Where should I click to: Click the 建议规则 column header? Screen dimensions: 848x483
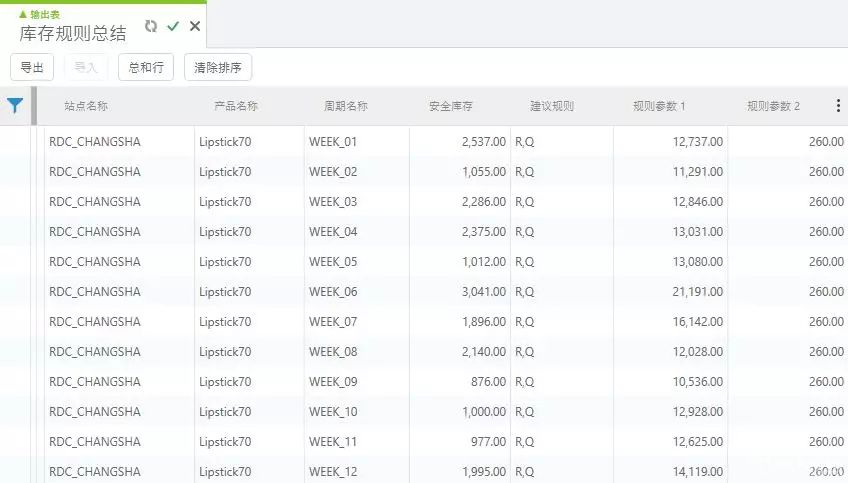552,106
